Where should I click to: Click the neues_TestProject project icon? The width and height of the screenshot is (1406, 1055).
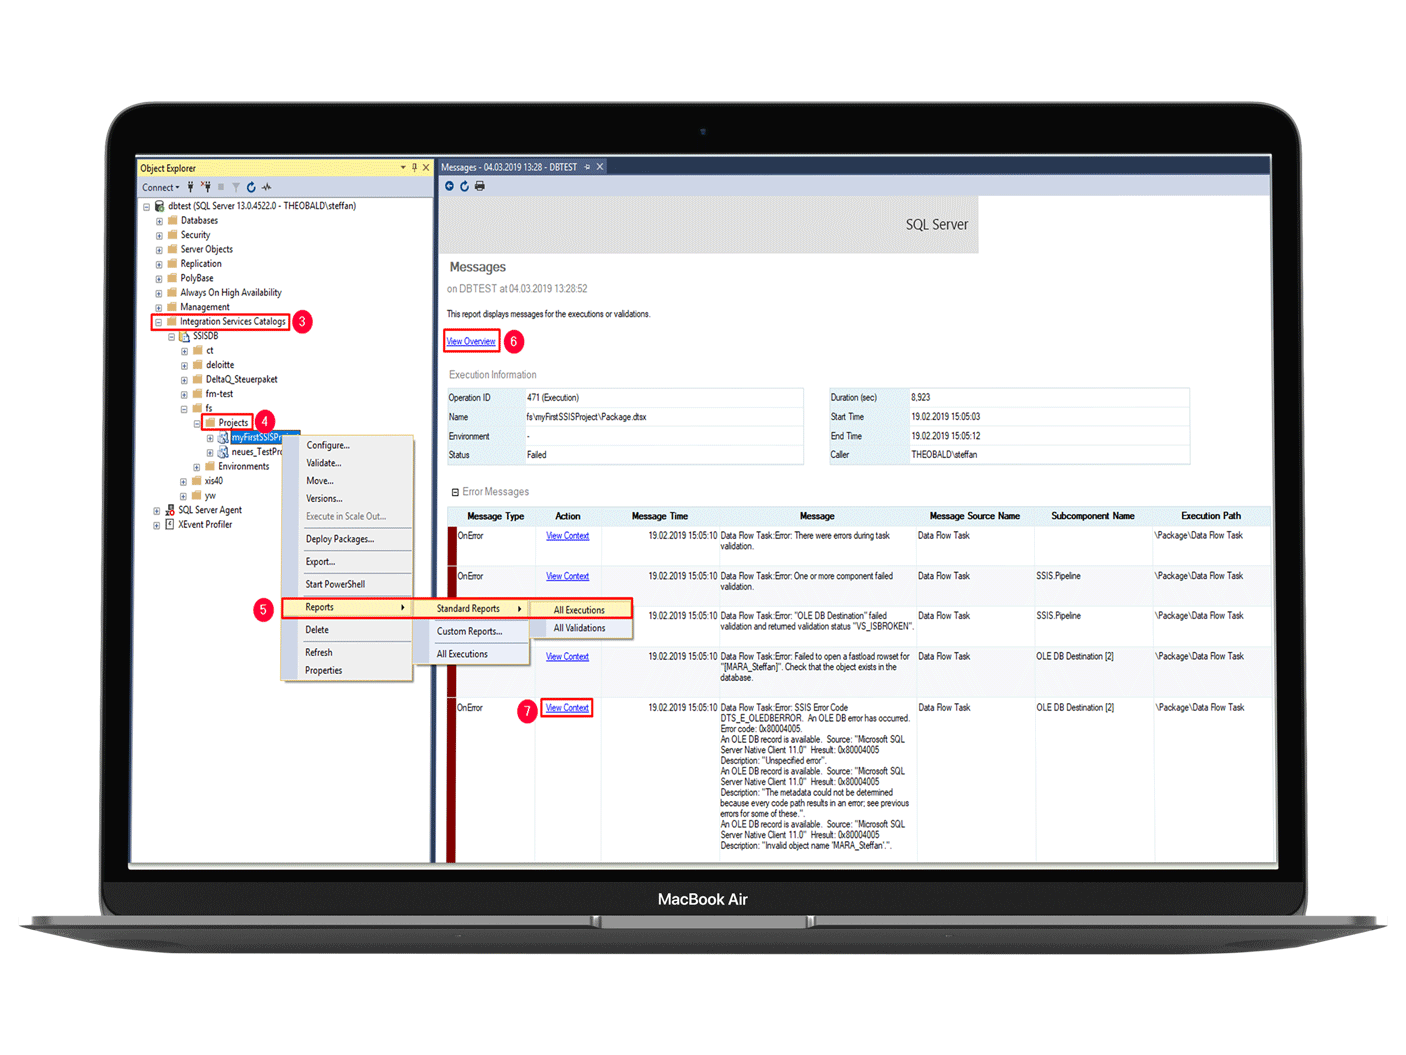tap(223, 452)
